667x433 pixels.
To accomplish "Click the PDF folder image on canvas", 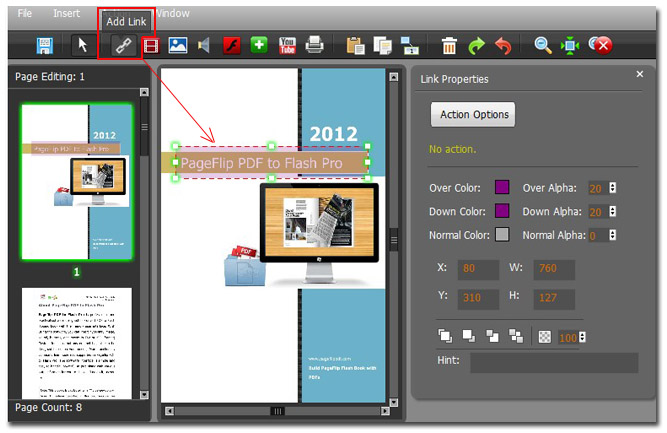I will coord(244,265).
